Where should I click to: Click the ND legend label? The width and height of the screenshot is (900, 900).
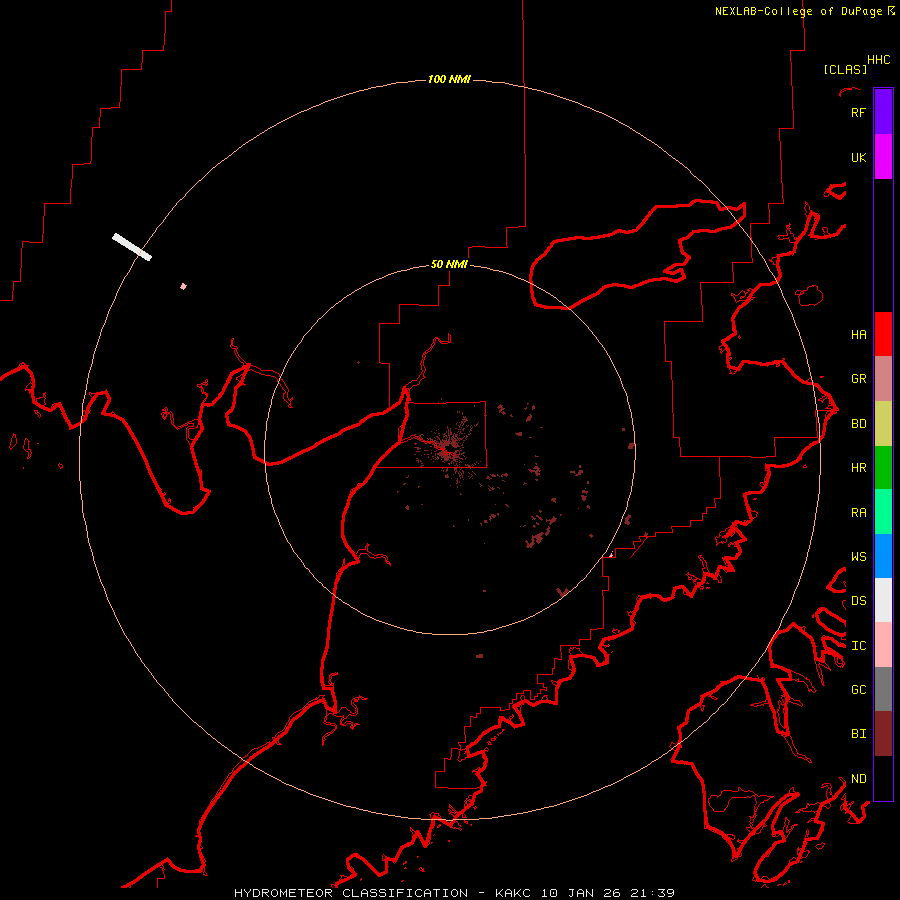coord(858,778)
